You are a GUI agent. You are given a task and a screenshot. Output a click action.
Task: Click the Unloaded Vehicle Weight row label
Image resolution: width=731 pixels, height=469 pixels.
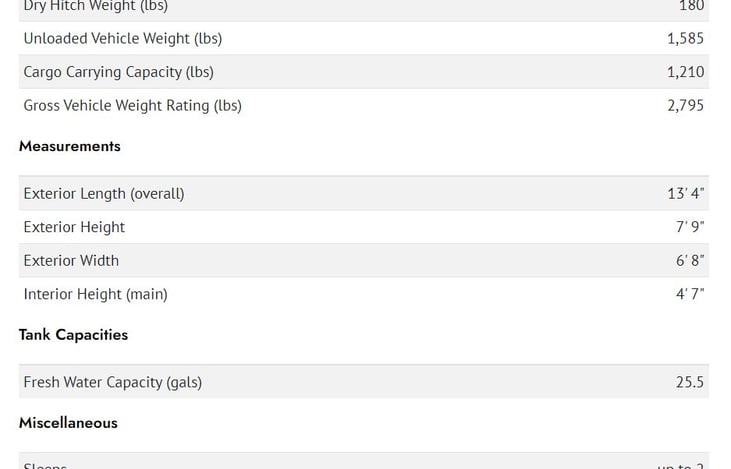click(122, 38)
